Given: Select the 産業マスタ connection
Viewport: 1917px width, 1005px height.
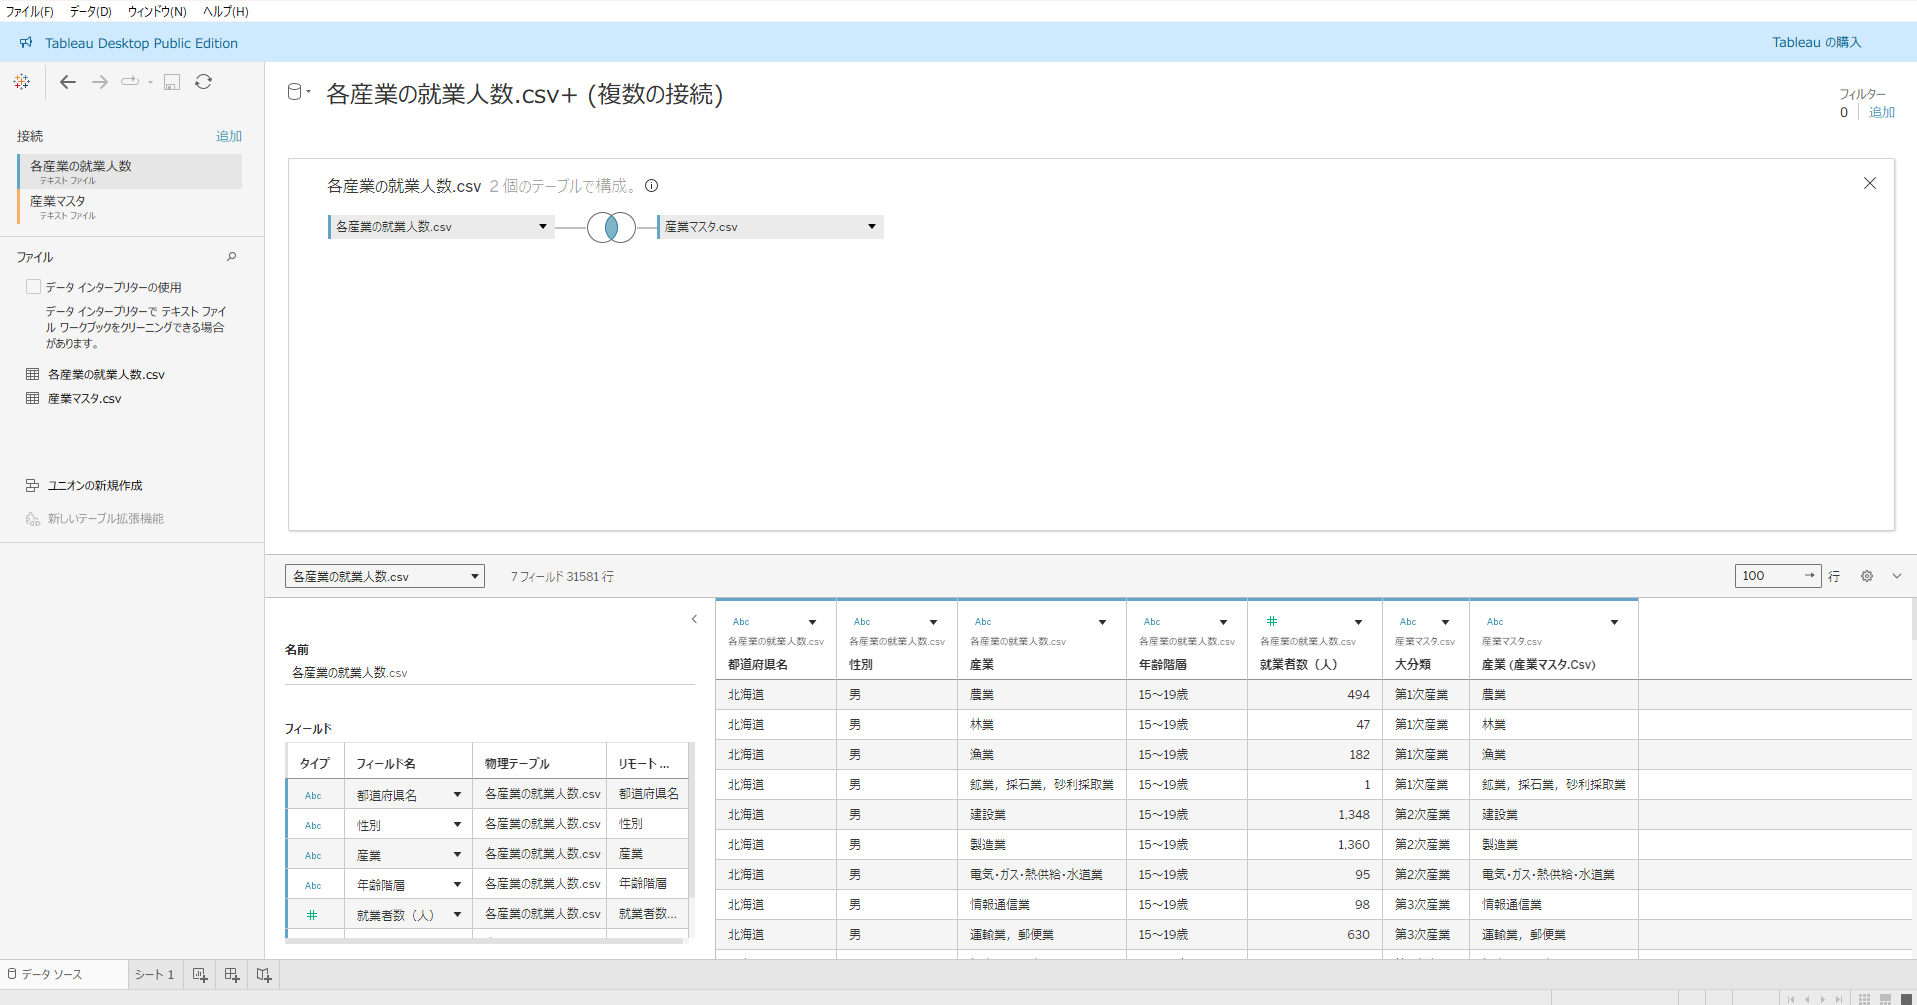Looking at the screenshot, I should coord(130,206).
